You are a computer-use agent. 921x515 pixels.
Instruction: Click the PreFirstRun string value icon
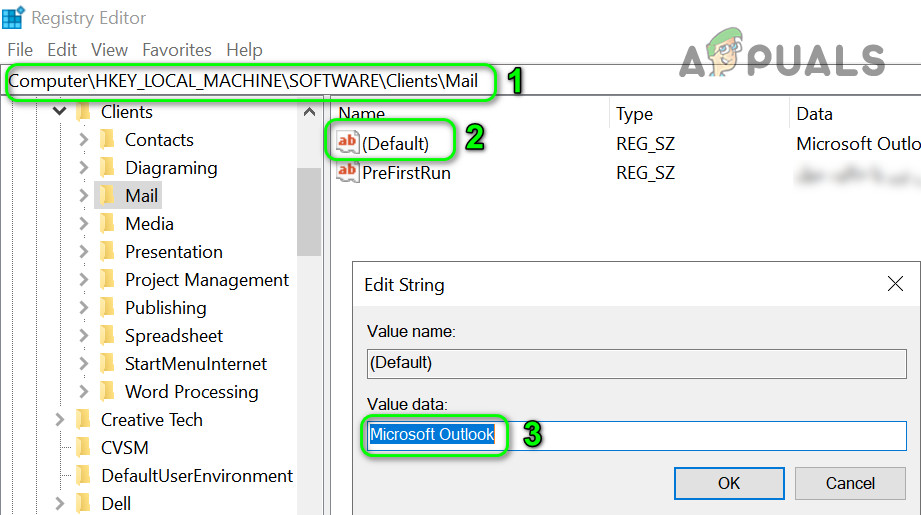(348, 172)
